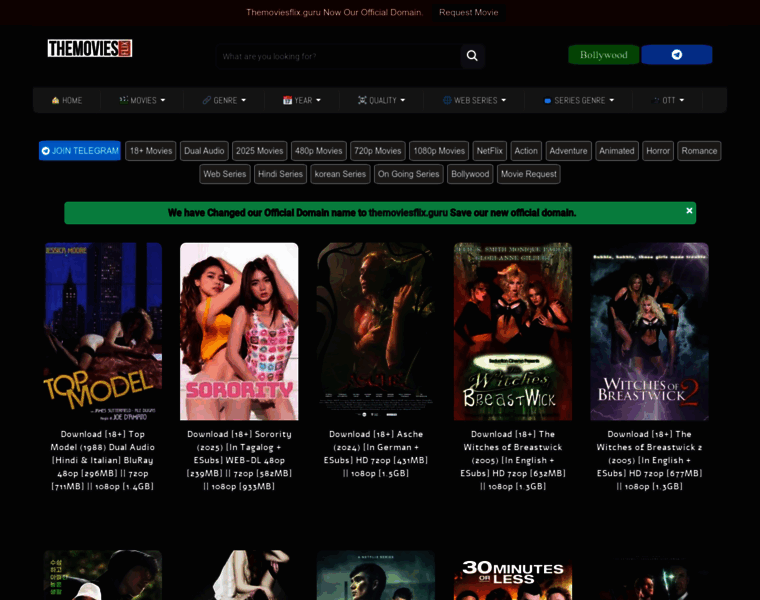The height and width of the screenshot is (600, 760).
Task: Open Download Asche (2024) link
Action: coord(376,454)
